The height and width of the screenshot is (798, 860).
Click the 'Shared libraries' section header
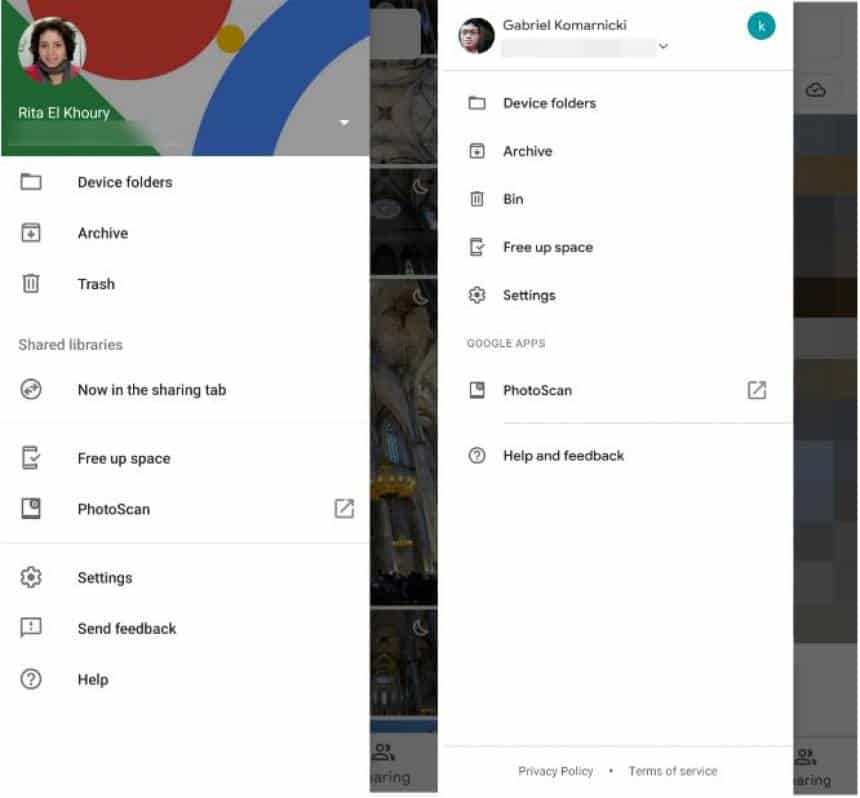tap(70, 344)
